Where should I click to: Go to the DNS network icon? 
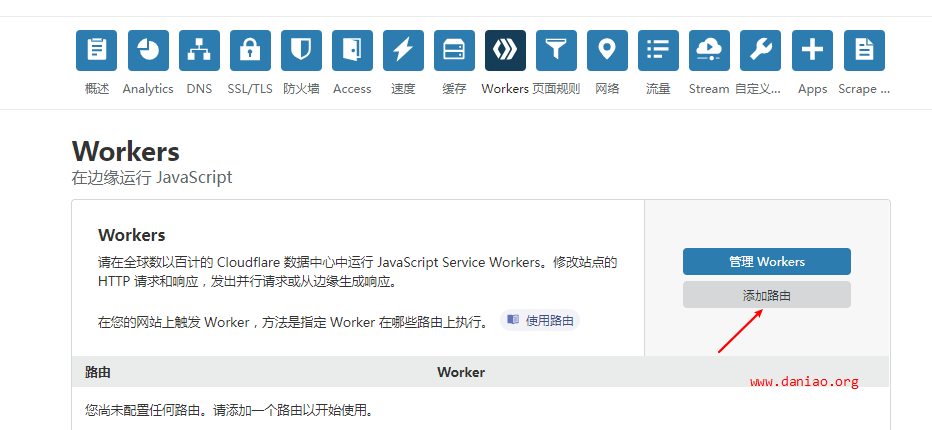pyautogui.click(x=199, y=51)
